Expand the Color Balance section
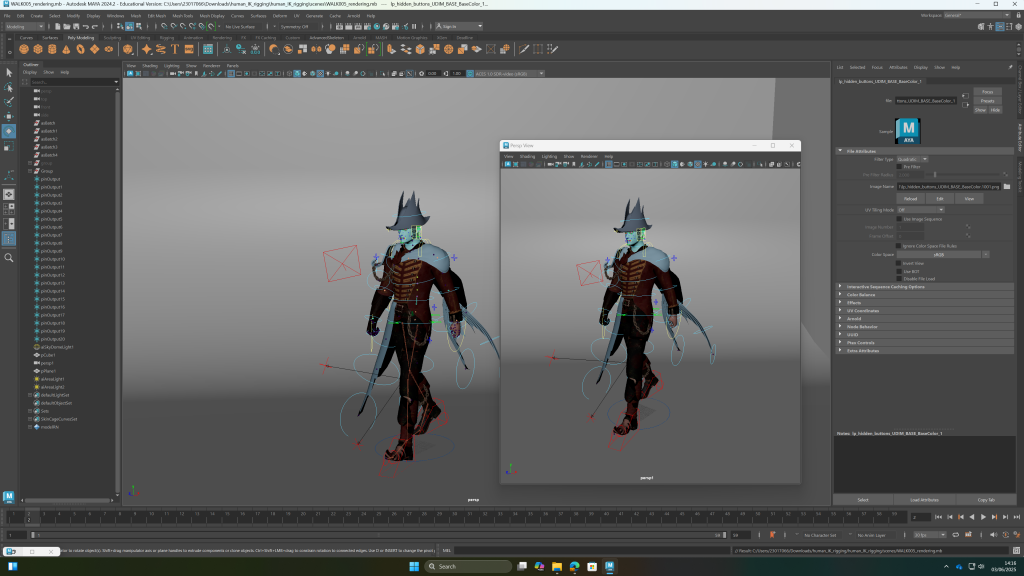Screen dimensions: 1024x576 tap(860, 295)
